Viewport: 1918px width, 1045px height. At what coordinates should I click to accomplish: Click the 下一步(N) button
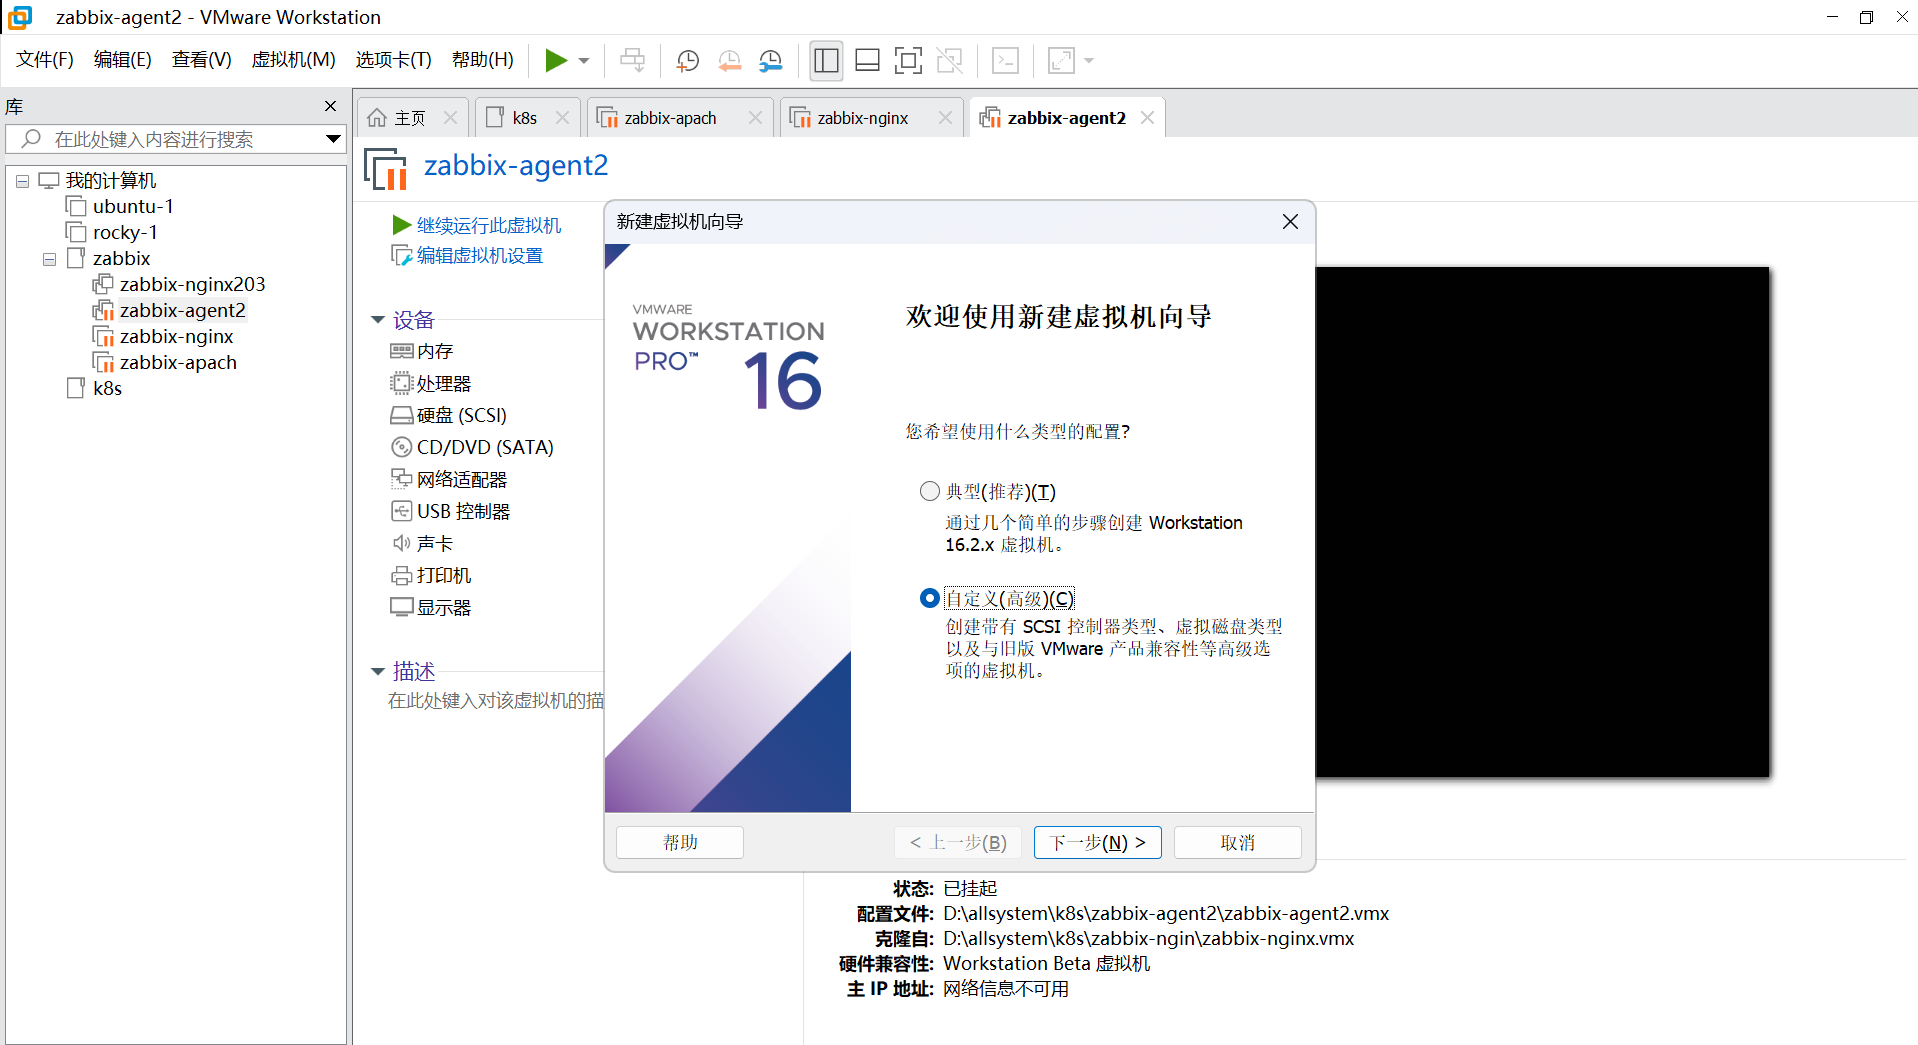(1098, 842)
